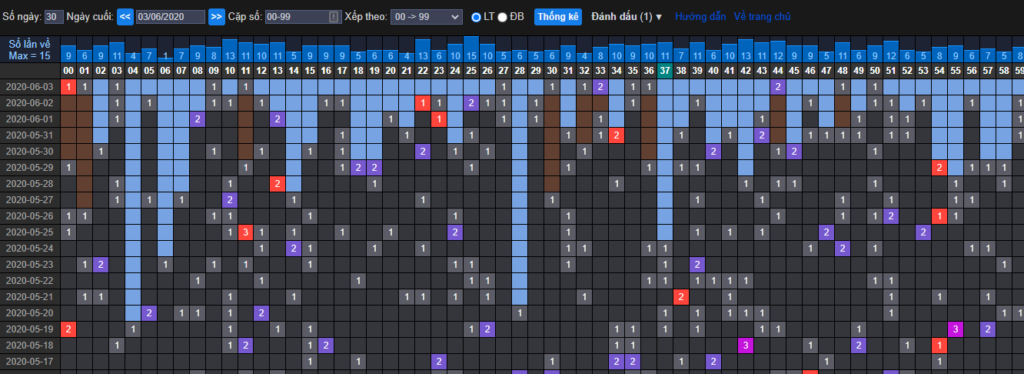Click the 2020-06-01 row label

30,119
